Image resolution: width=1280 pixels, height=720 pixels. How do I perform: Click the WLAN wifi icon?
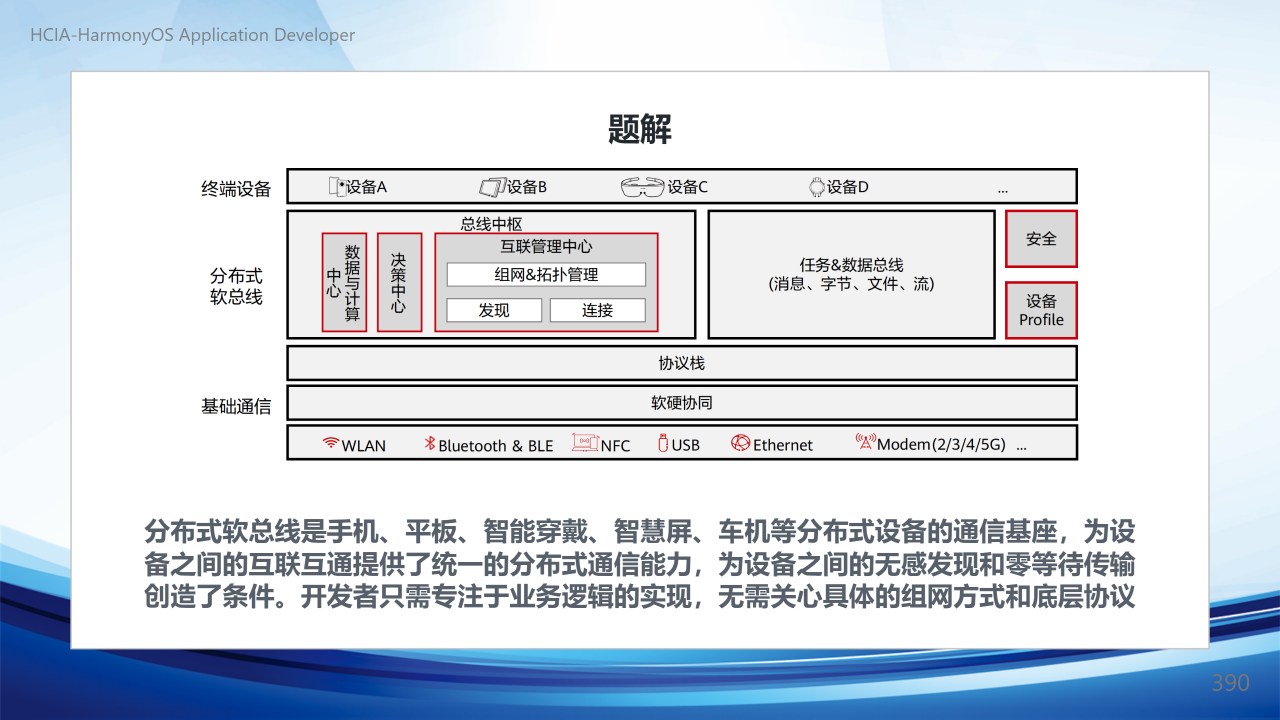(x=331, y=443)
